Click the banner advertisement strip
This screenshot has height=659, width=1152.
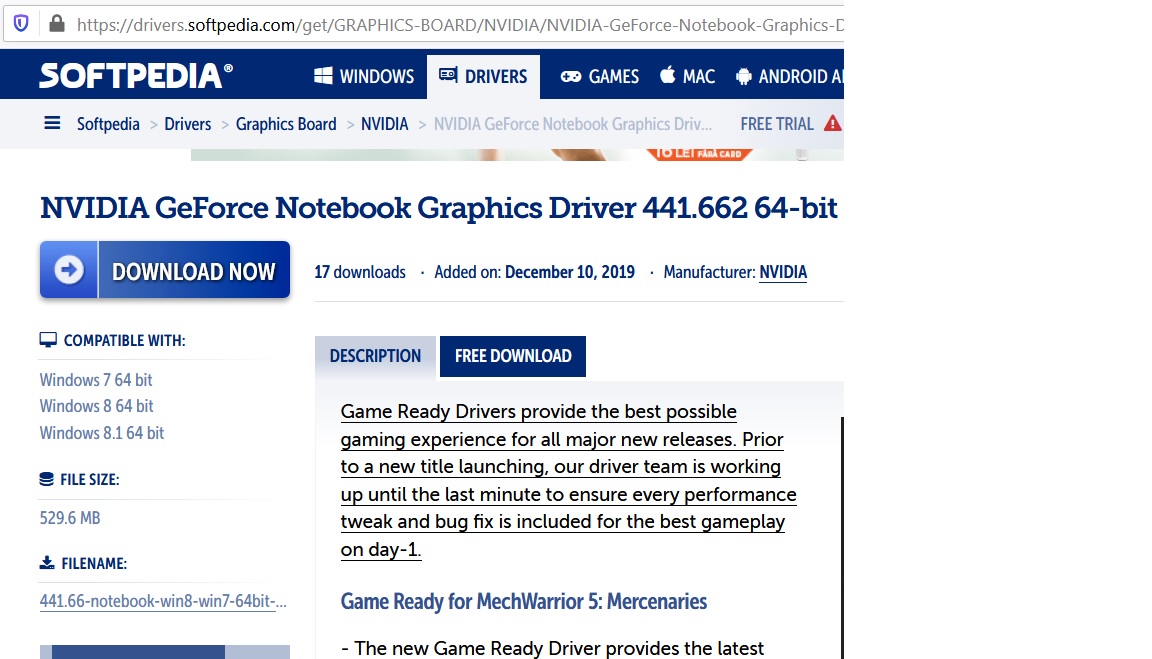[x=517, y=154]
